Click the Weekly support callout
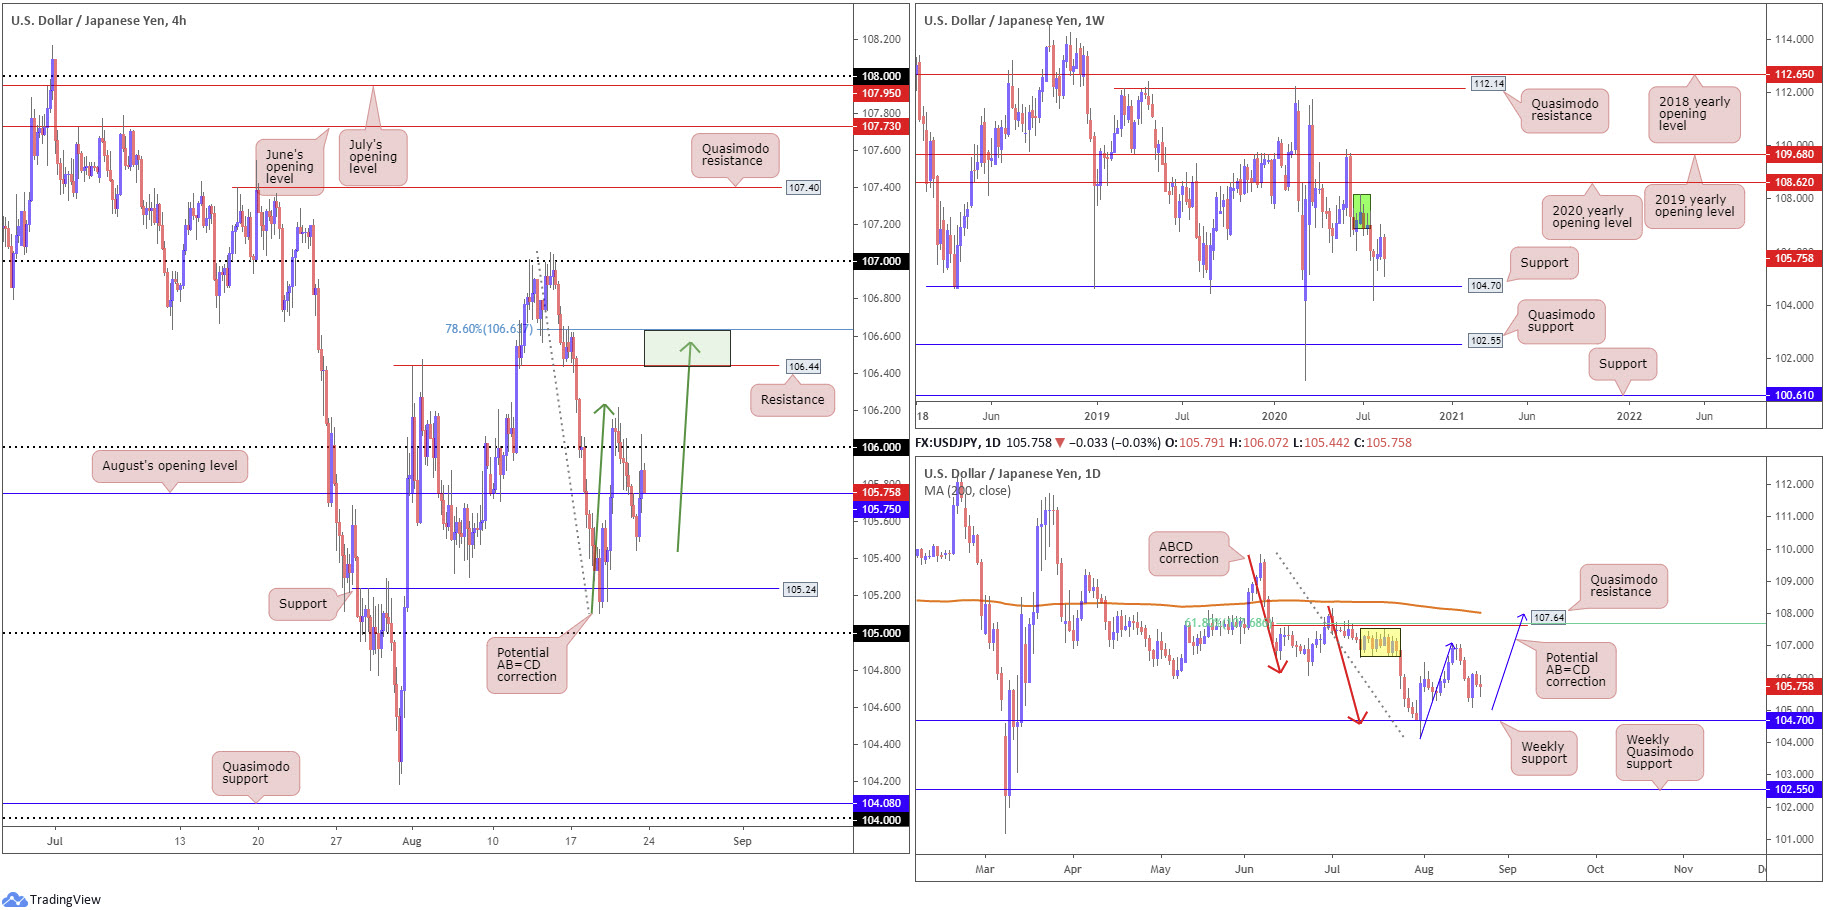1825x910 pixels. pos(1543,753)
